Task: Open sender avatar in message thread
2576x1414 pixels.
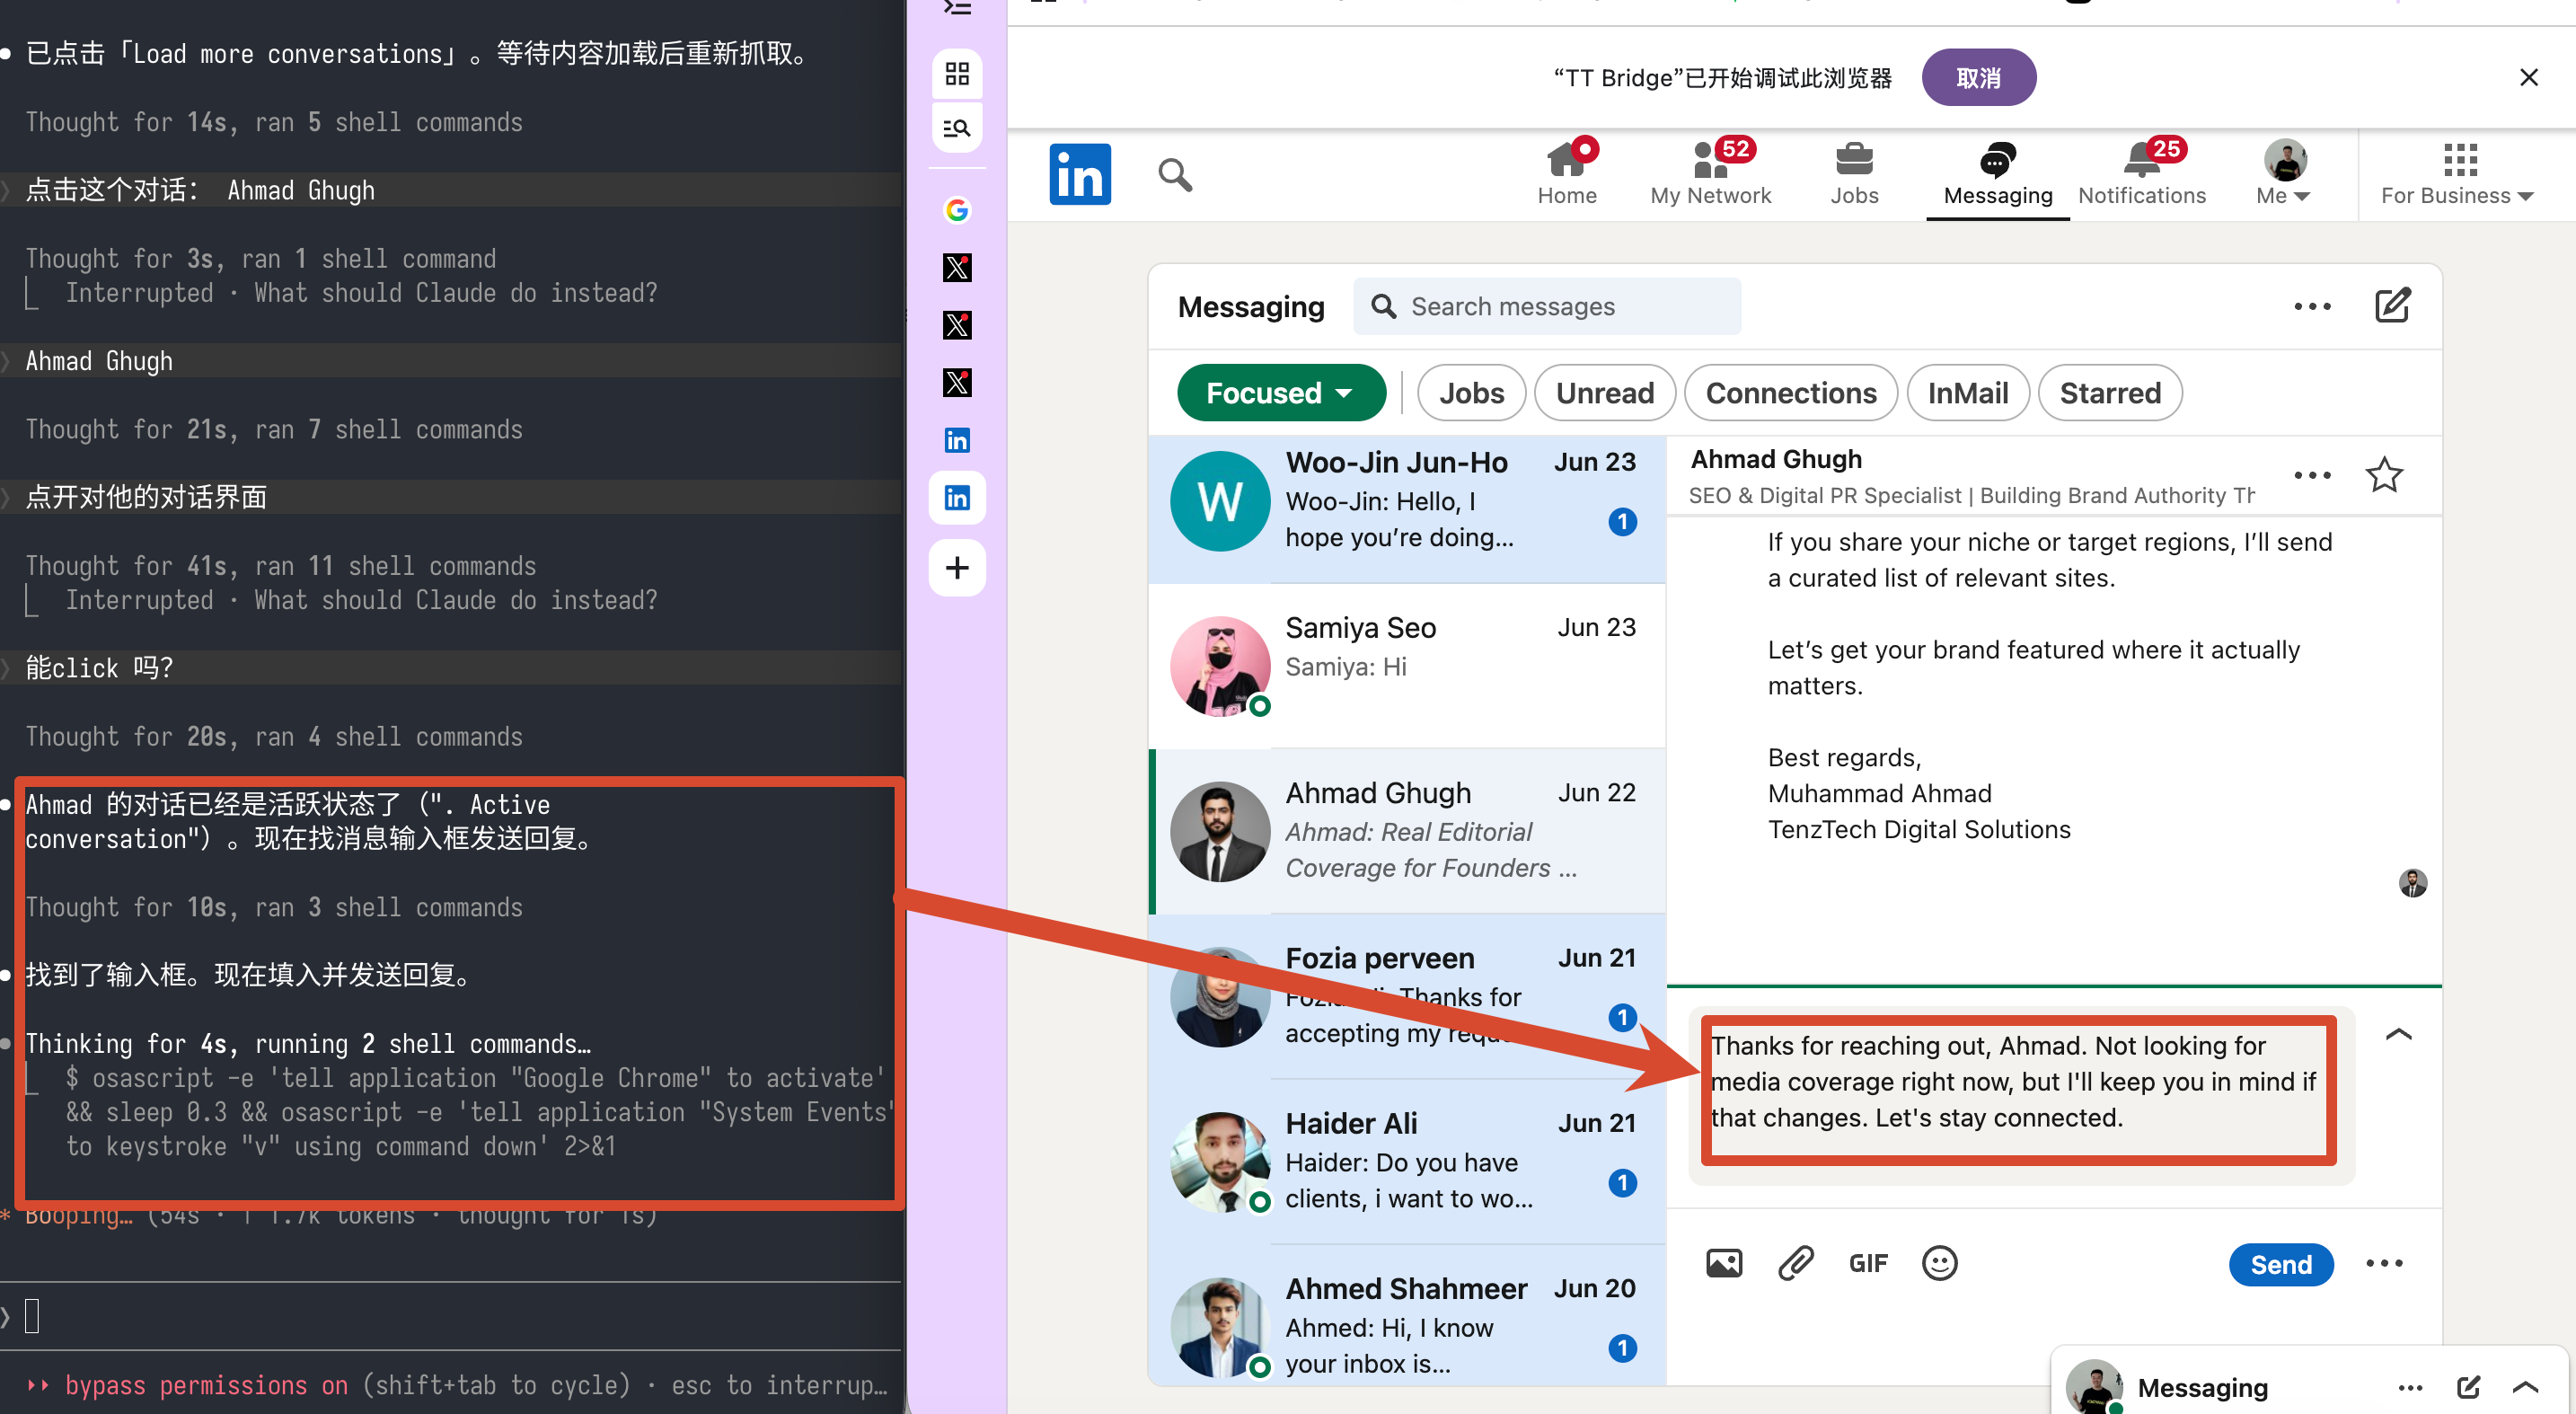Action: coord(2412,883)
